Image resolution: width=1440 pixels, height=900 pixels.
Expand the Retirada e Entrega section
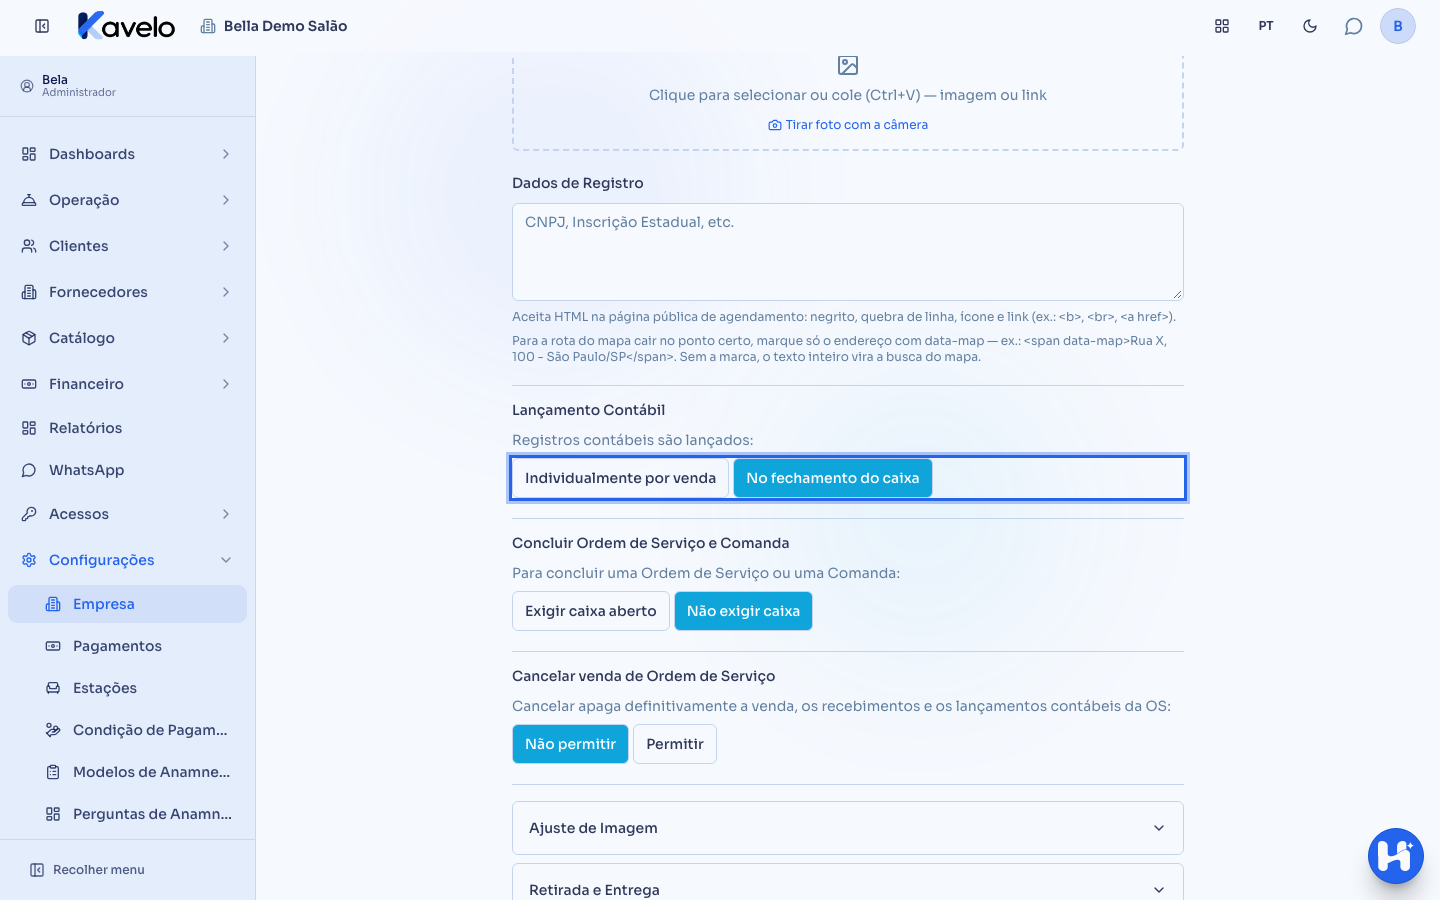pos(848,882)
